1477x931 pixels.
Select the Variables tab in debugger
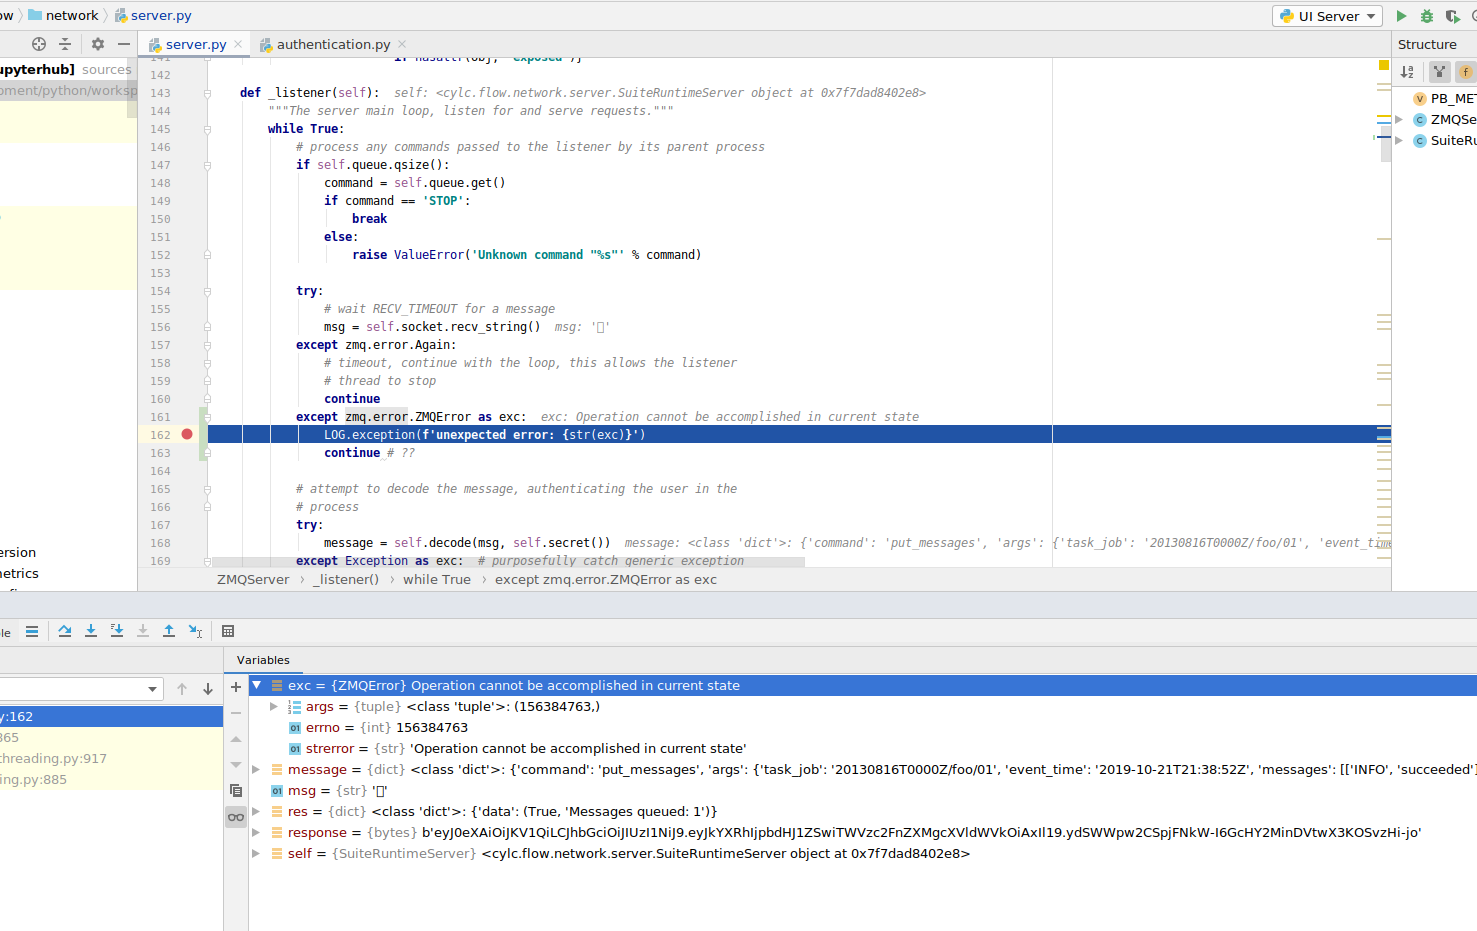point(263,660)
